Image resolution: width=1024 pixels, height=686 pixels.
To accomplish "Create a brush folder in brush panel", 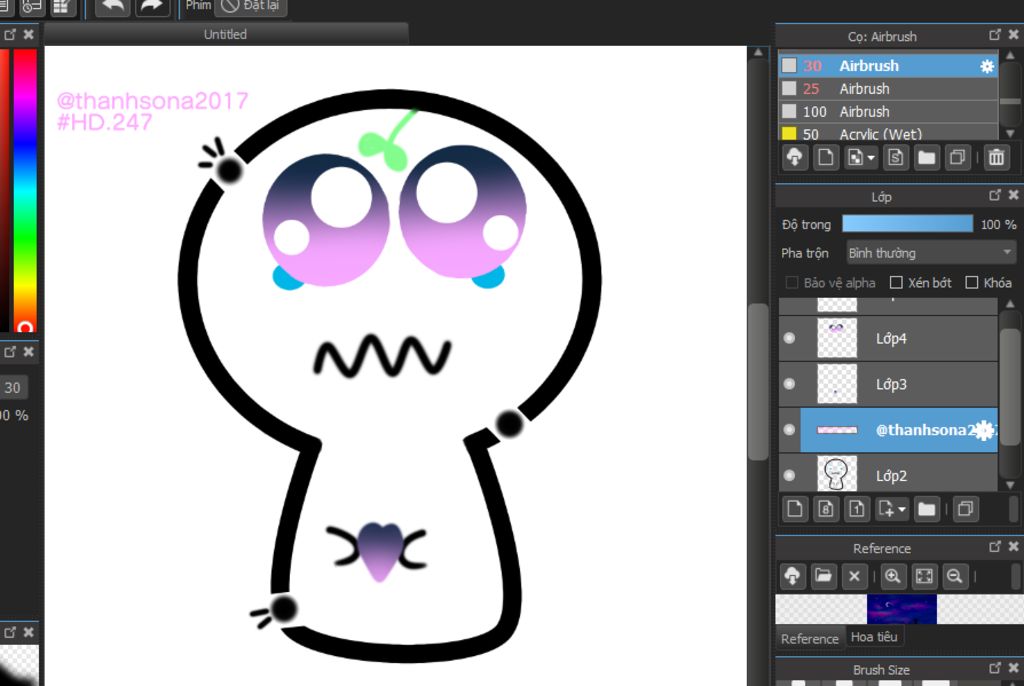I will pyautogui.click(x=926, y=157).
